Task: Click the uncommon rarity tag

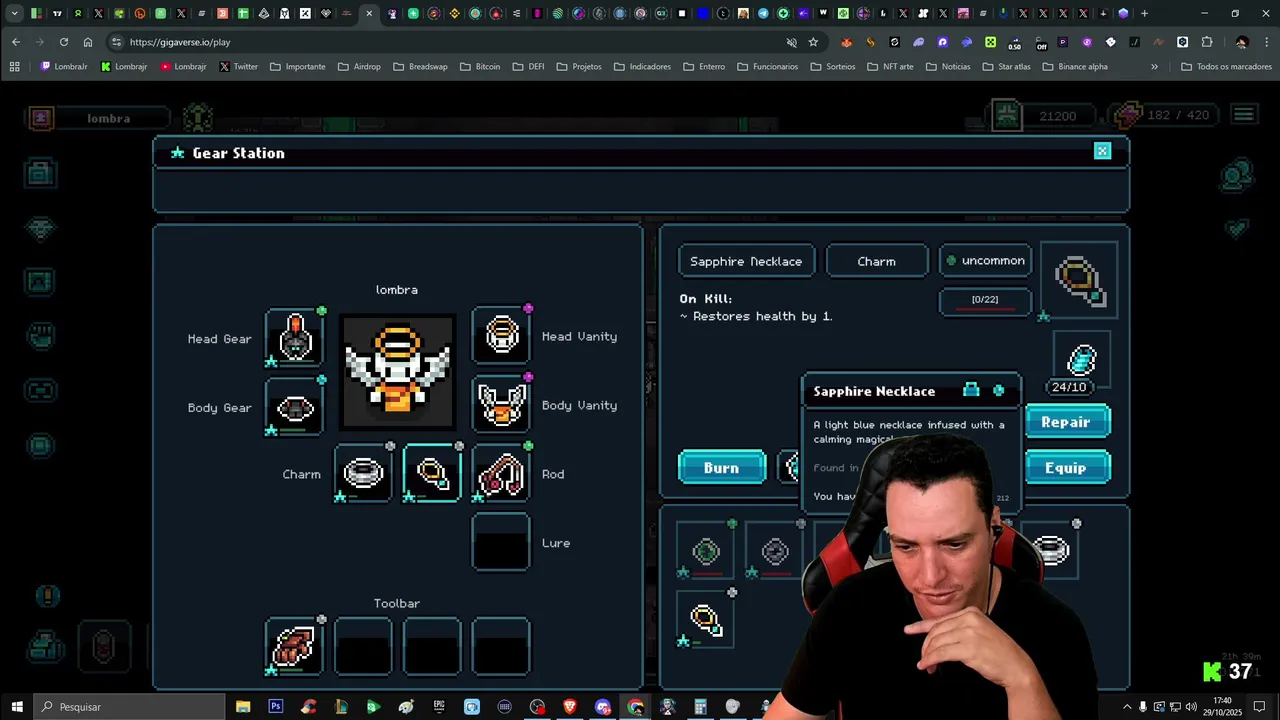Action: [x=985, y=261]
